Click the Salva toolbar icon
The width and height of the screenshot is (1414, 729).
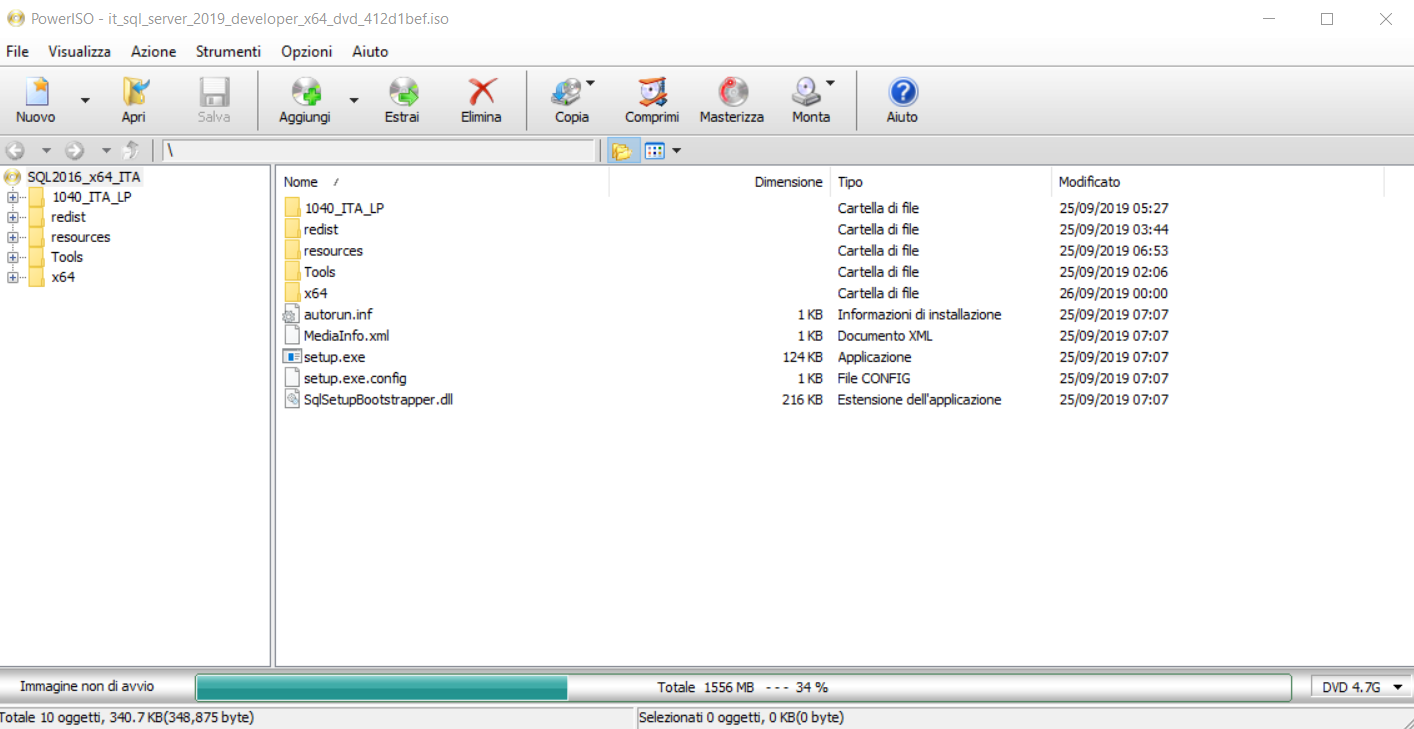(x=214, y=92)
